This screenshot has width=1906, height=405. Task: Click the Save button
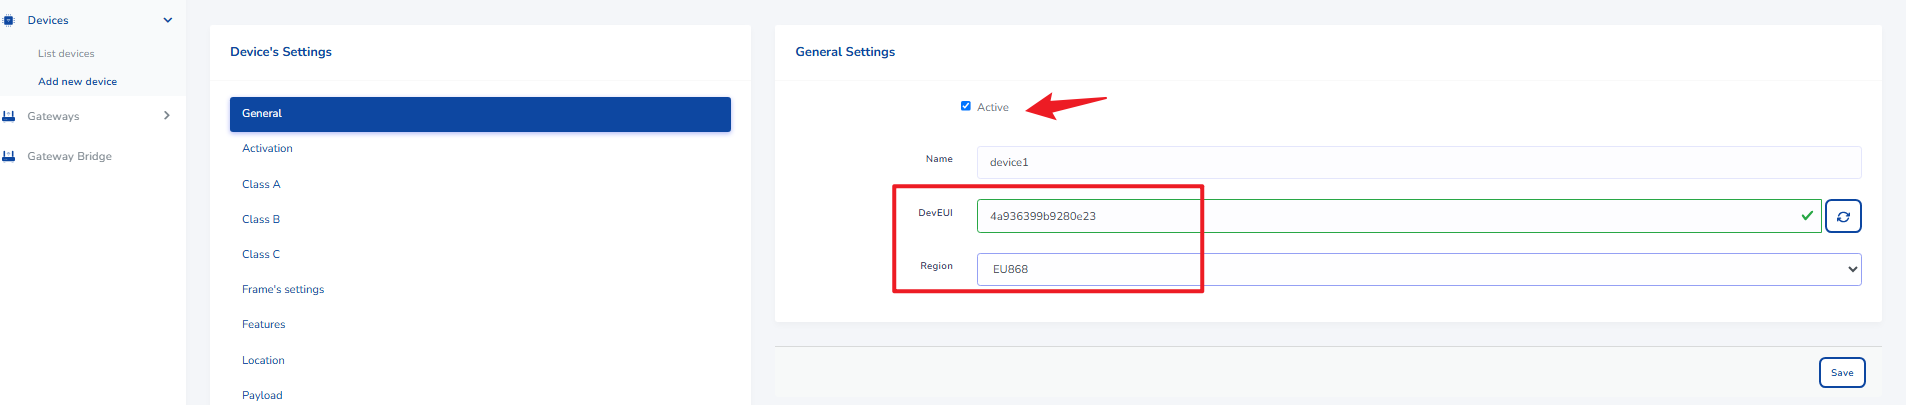coord(1842,372)
